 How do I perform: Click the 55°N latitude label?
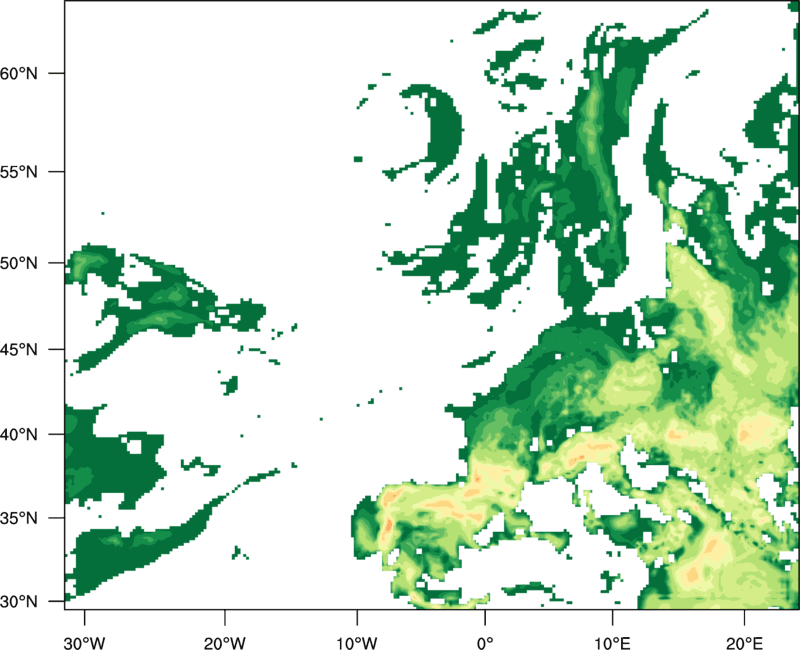click(x=18, y=172)
